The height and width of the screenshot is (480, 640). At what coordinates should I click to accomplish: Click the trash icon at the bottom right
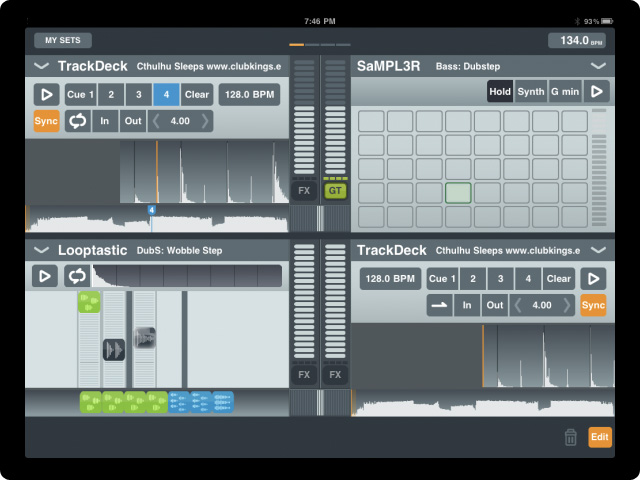[570, 437]
